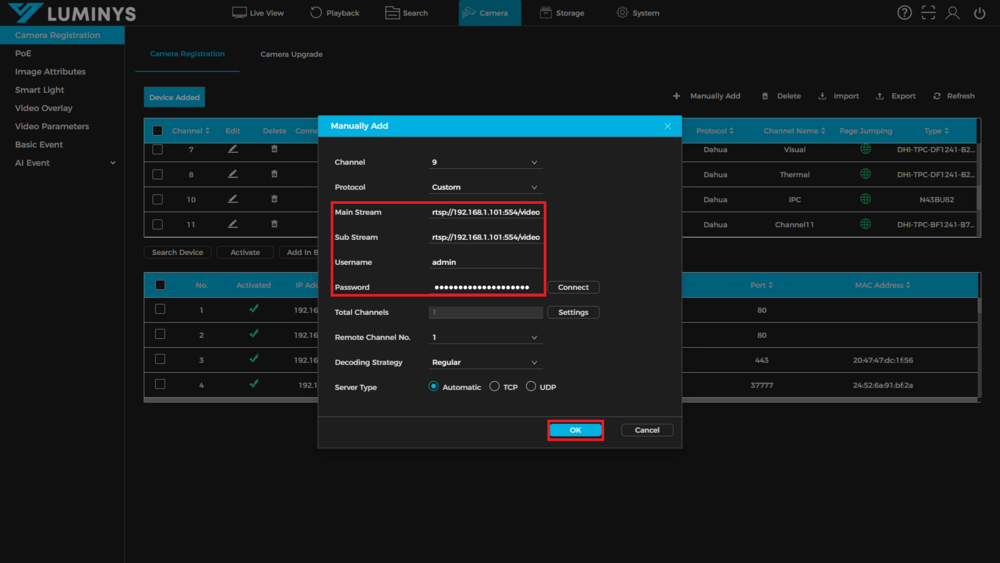The height and width of the screenshot is (563, 1000).
Task: Click the scan frame icon in header
Action: click(x=928, y=13)
